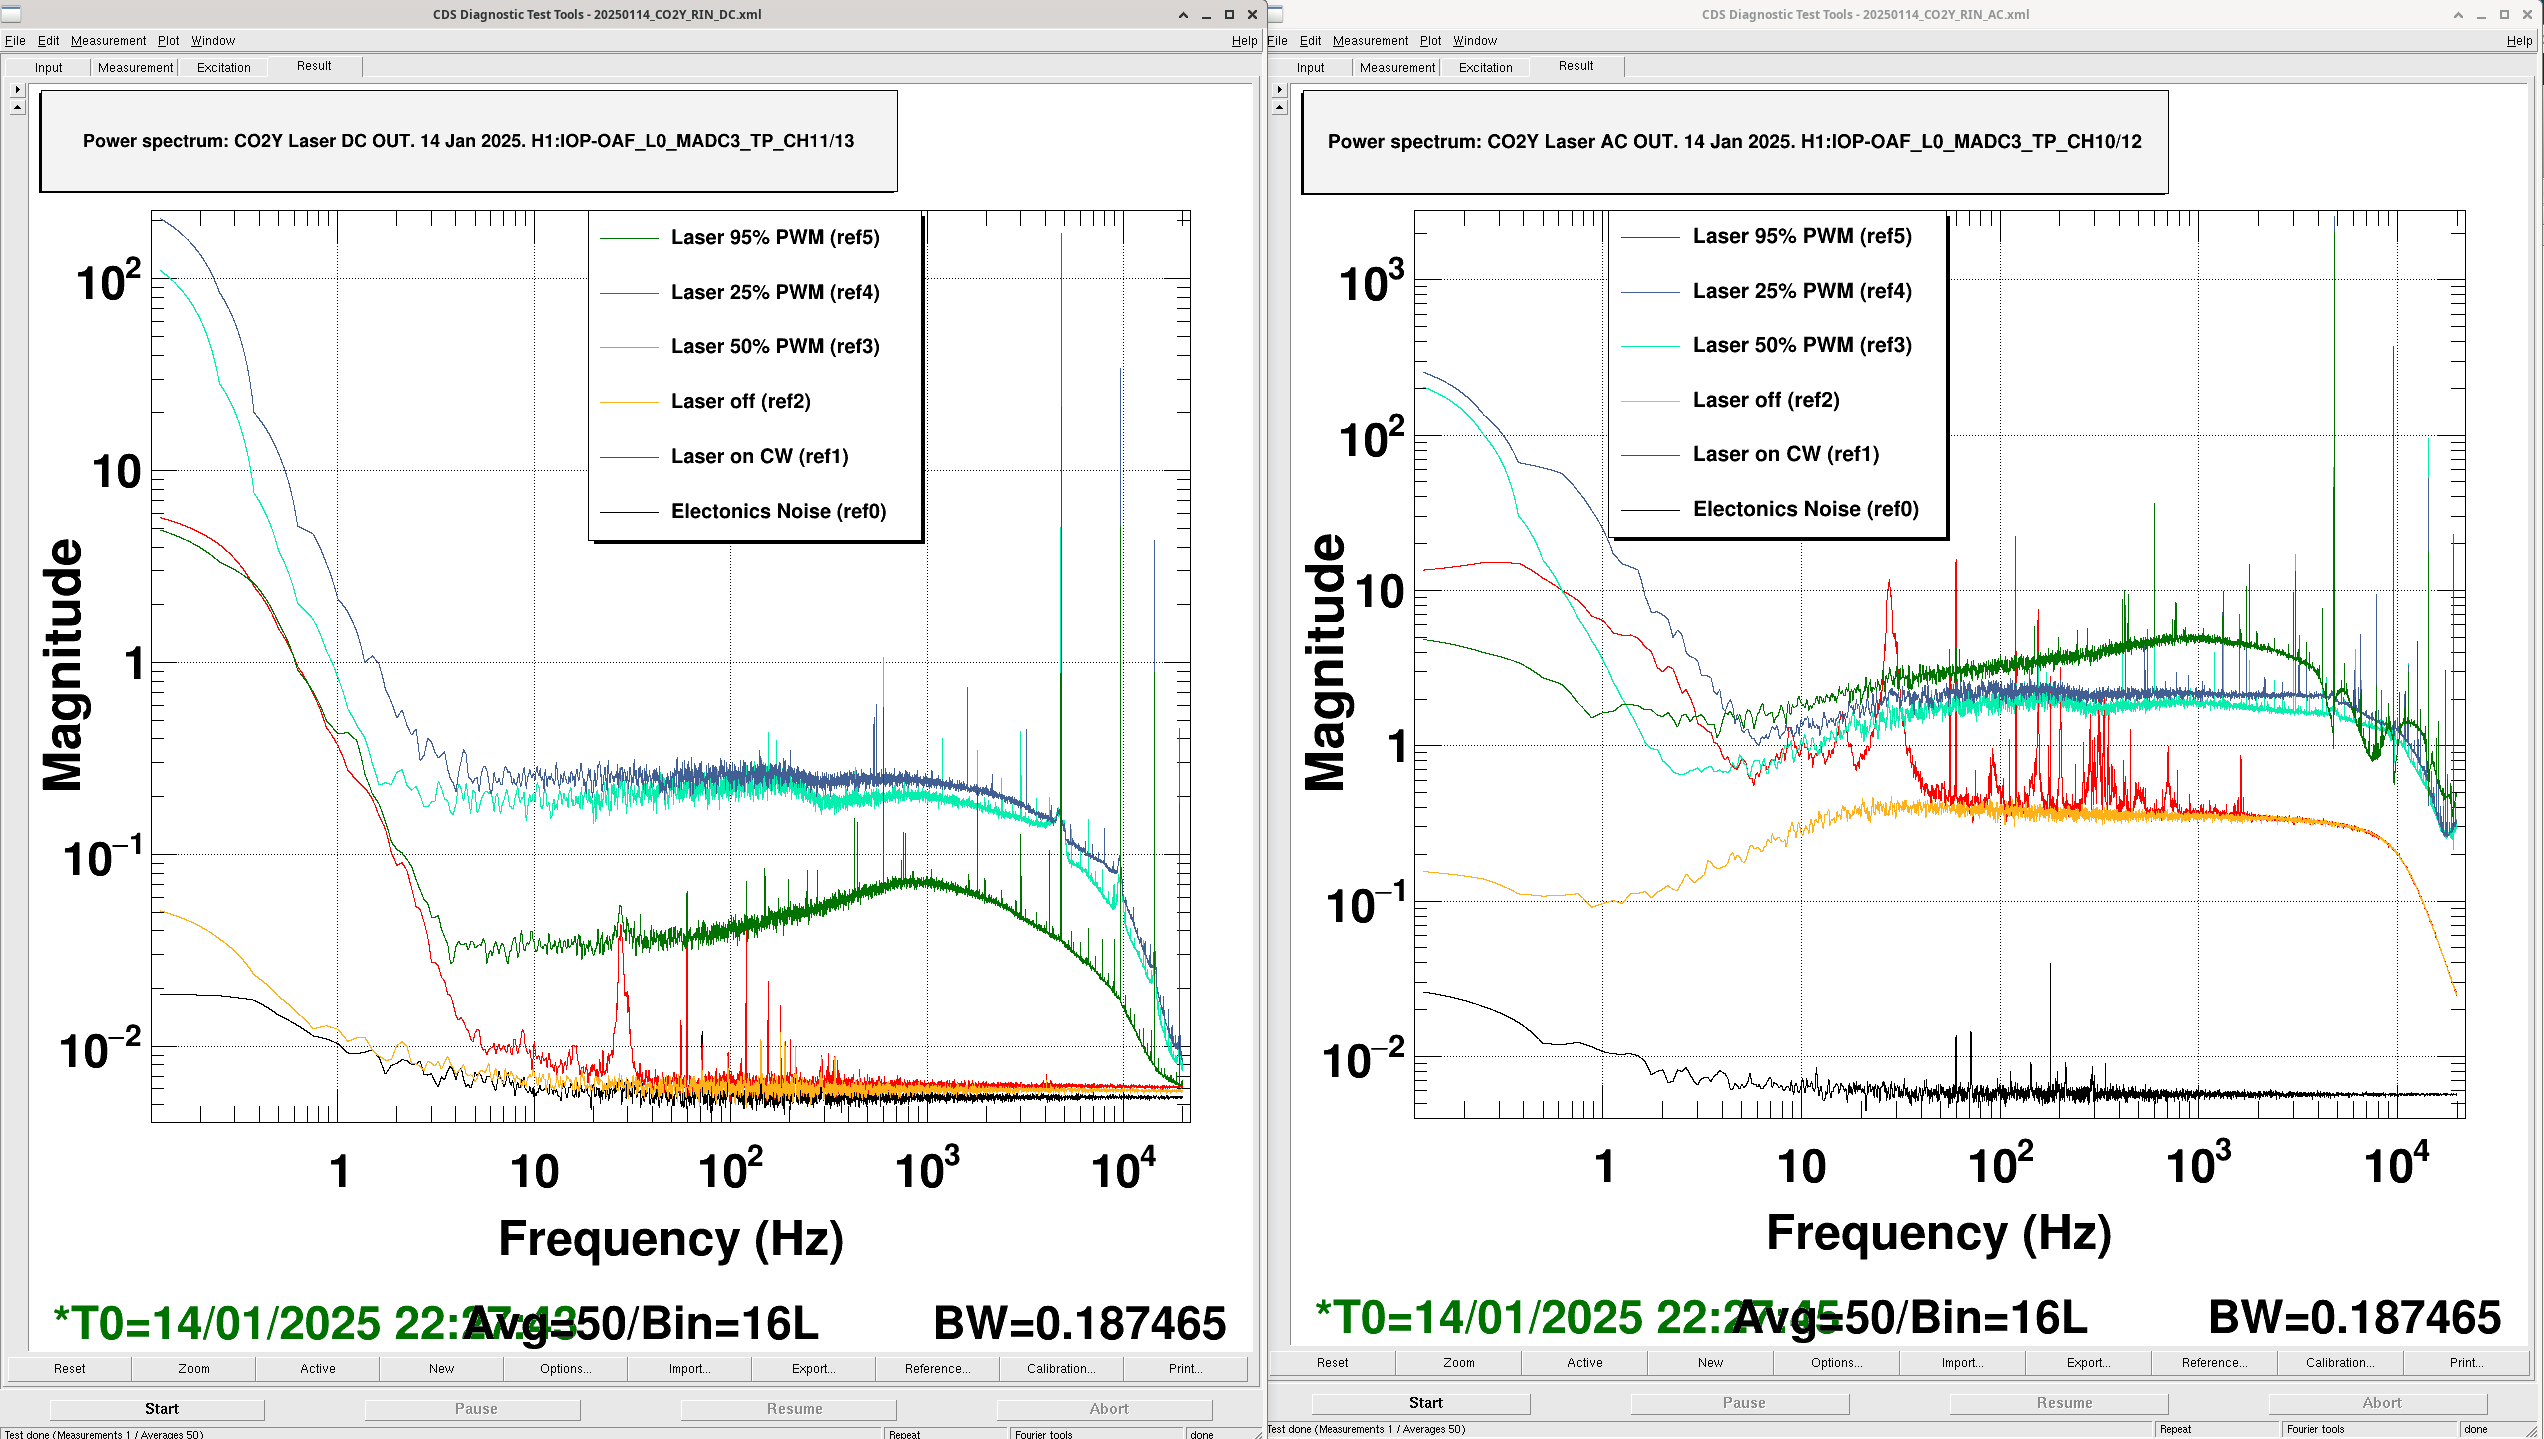2544x1439 pixels.
Task: Open Calibration... in the AC window
Action: click(2341, 1363)
